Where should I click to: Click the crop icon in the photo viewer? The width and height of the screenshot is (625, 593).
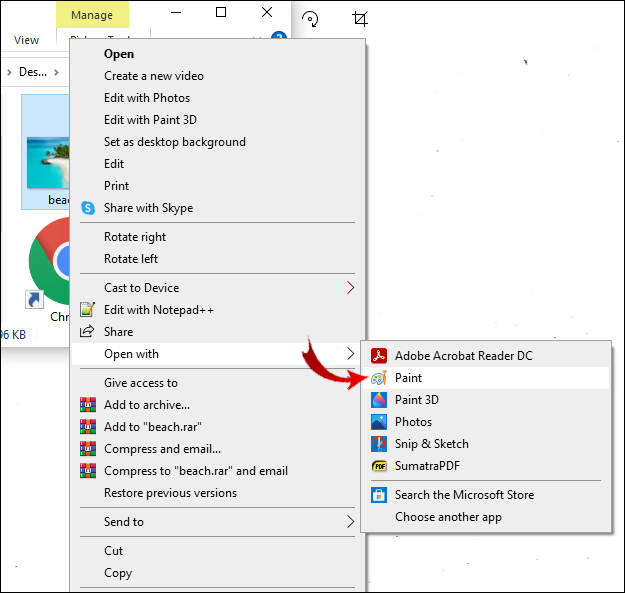[360, 19]
